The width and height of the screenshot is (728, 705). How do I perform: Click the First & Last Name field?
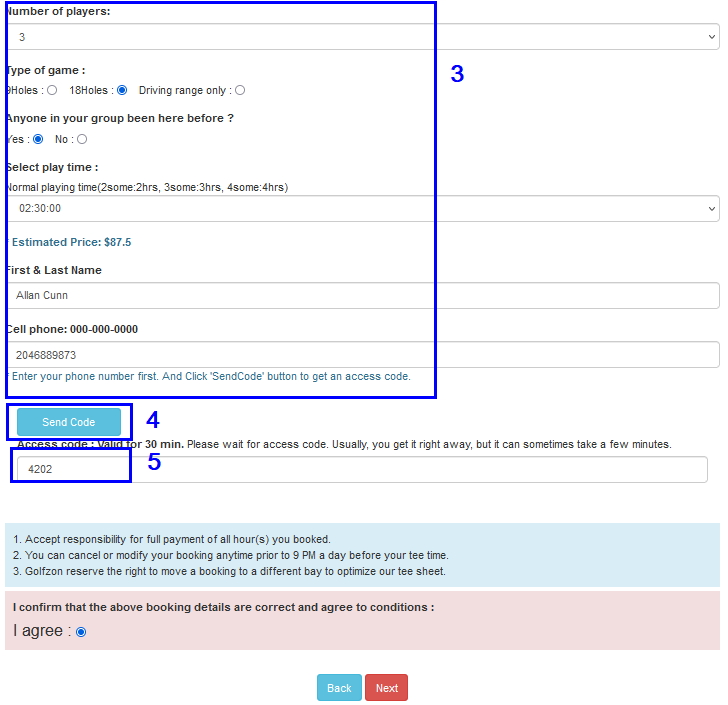pos(363,295)
